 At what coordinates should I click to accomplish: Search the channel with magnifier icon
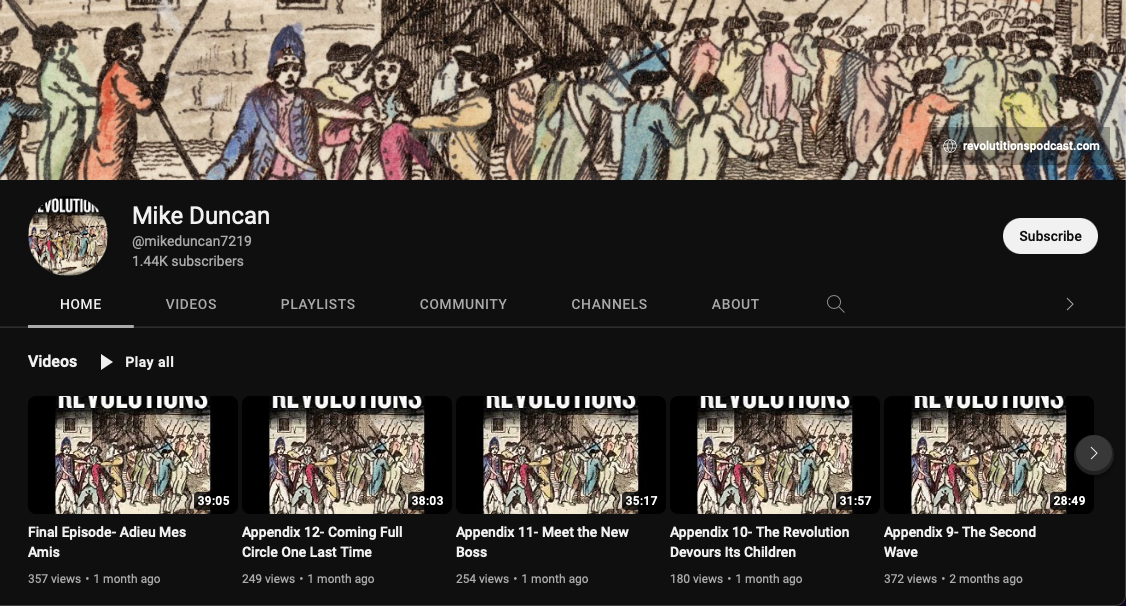tap(835, 304)
